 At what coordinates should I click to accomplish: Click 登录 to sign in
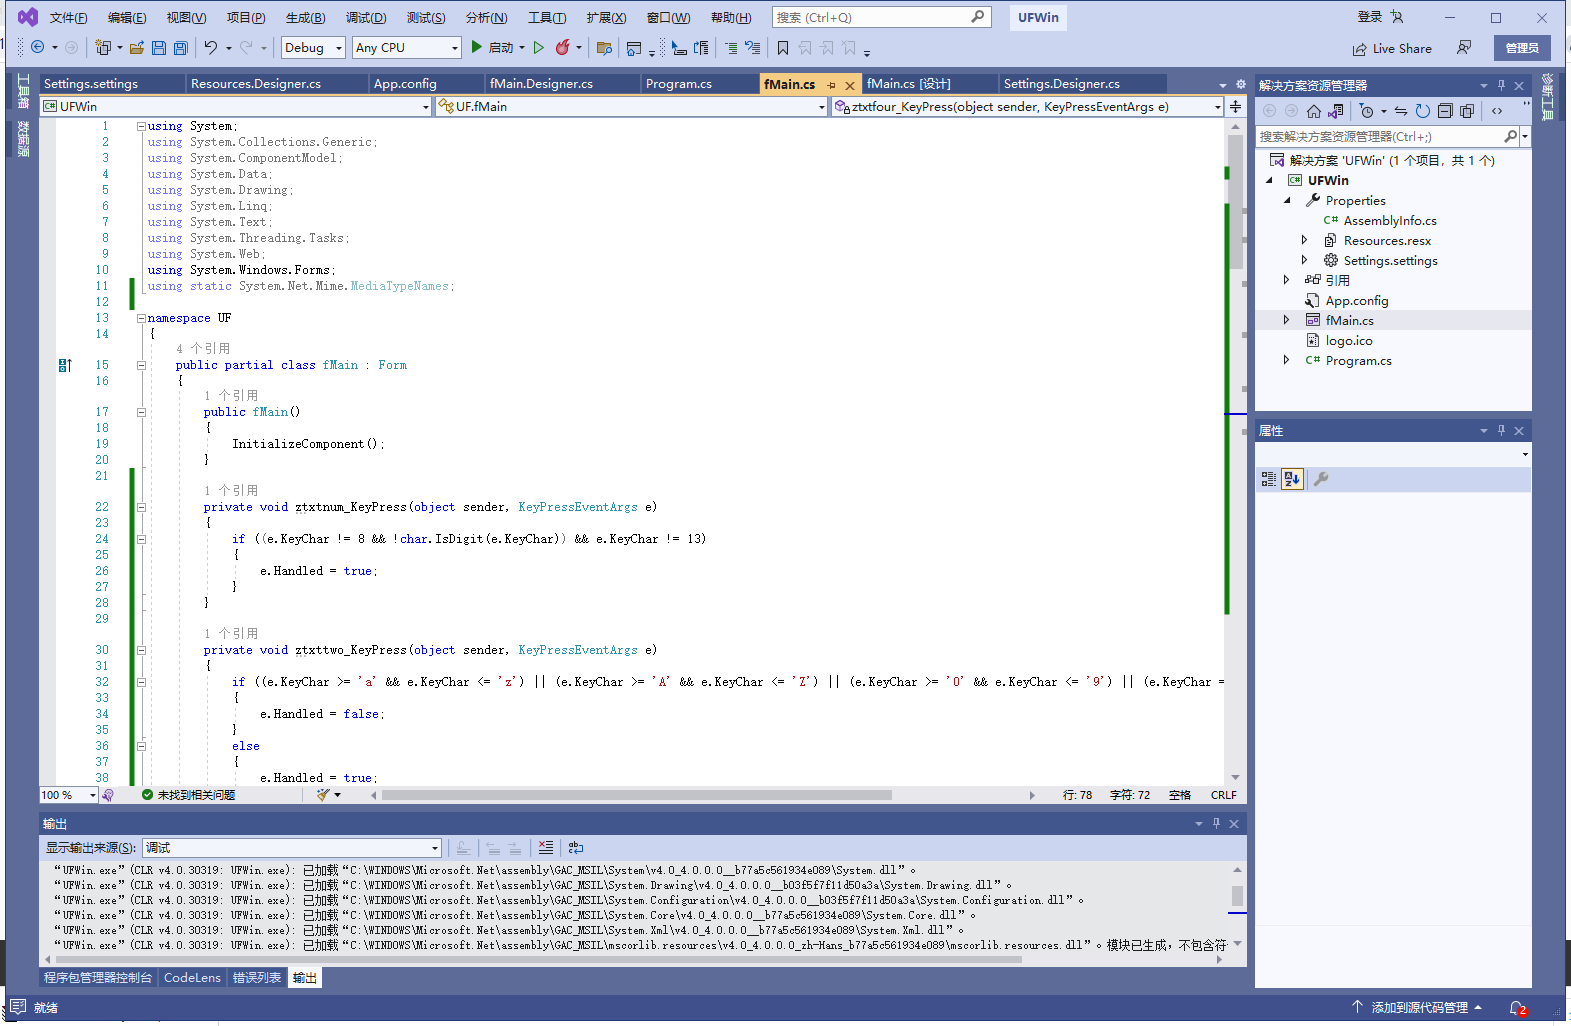coord(1370,17)
